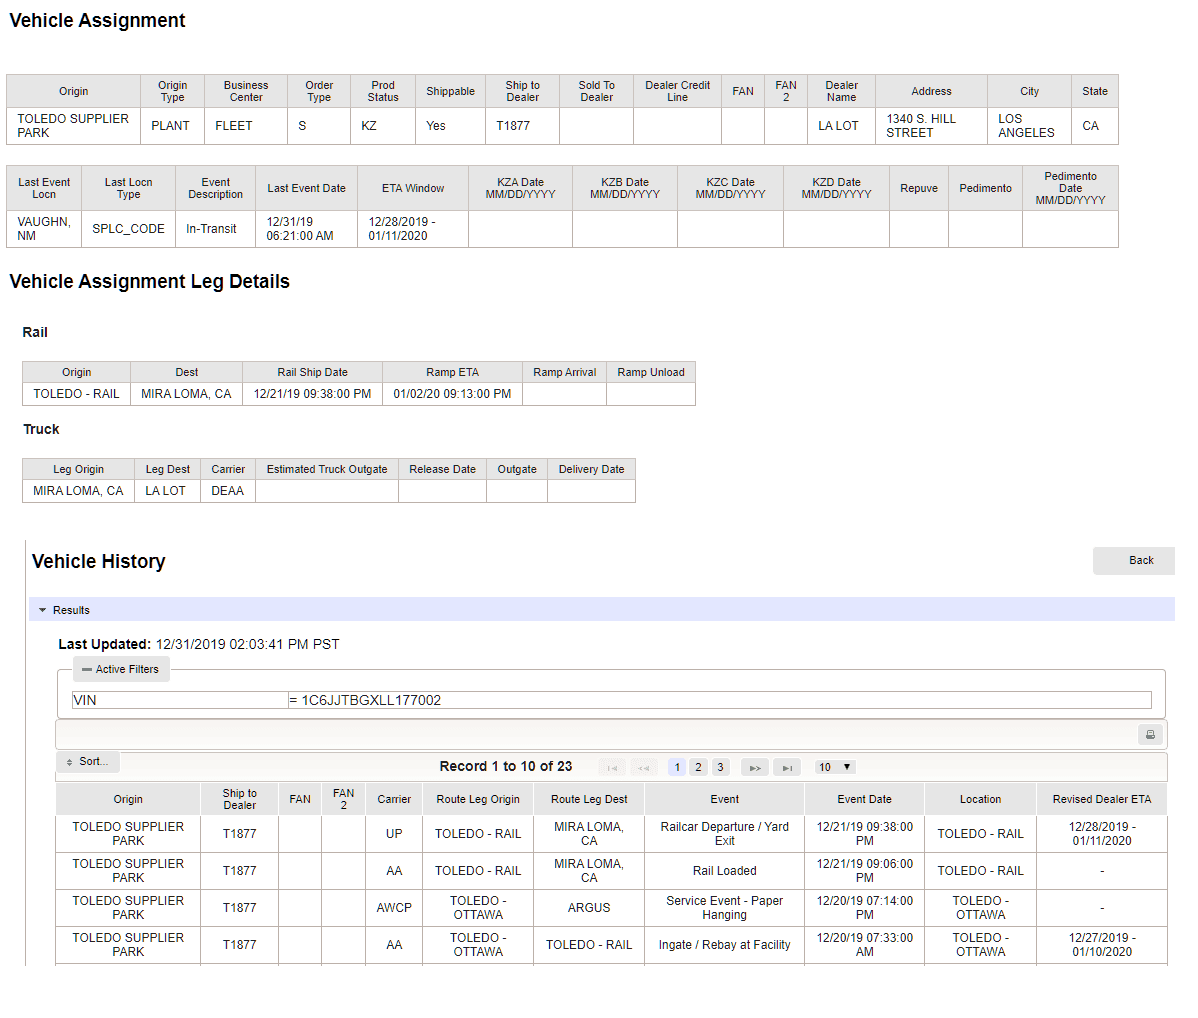Click the VIN filter name field

180,700
